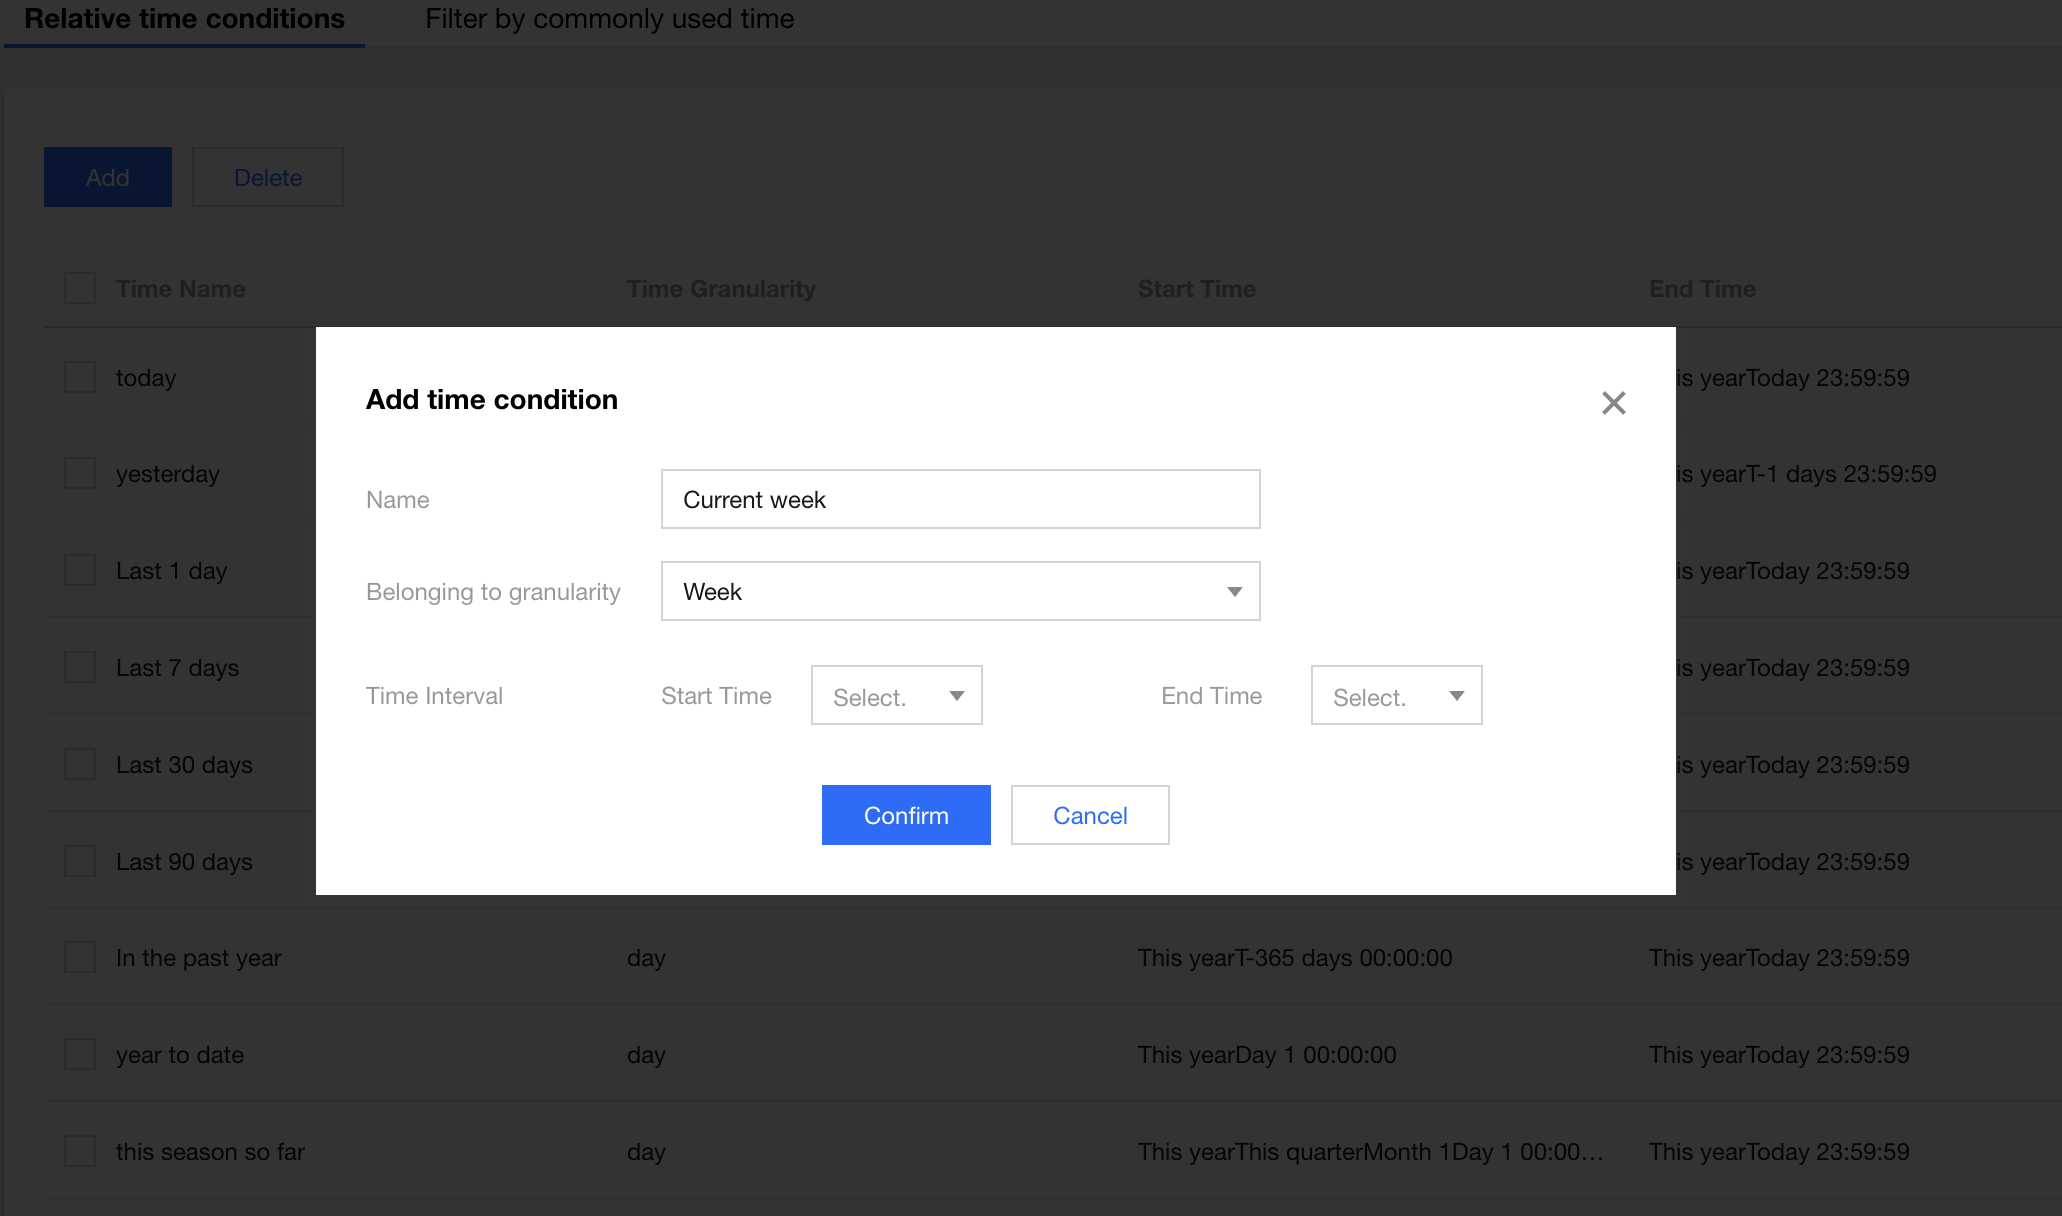Check the yesterday row checkbox
2062x1216 pixels.
tap(80, 473)
